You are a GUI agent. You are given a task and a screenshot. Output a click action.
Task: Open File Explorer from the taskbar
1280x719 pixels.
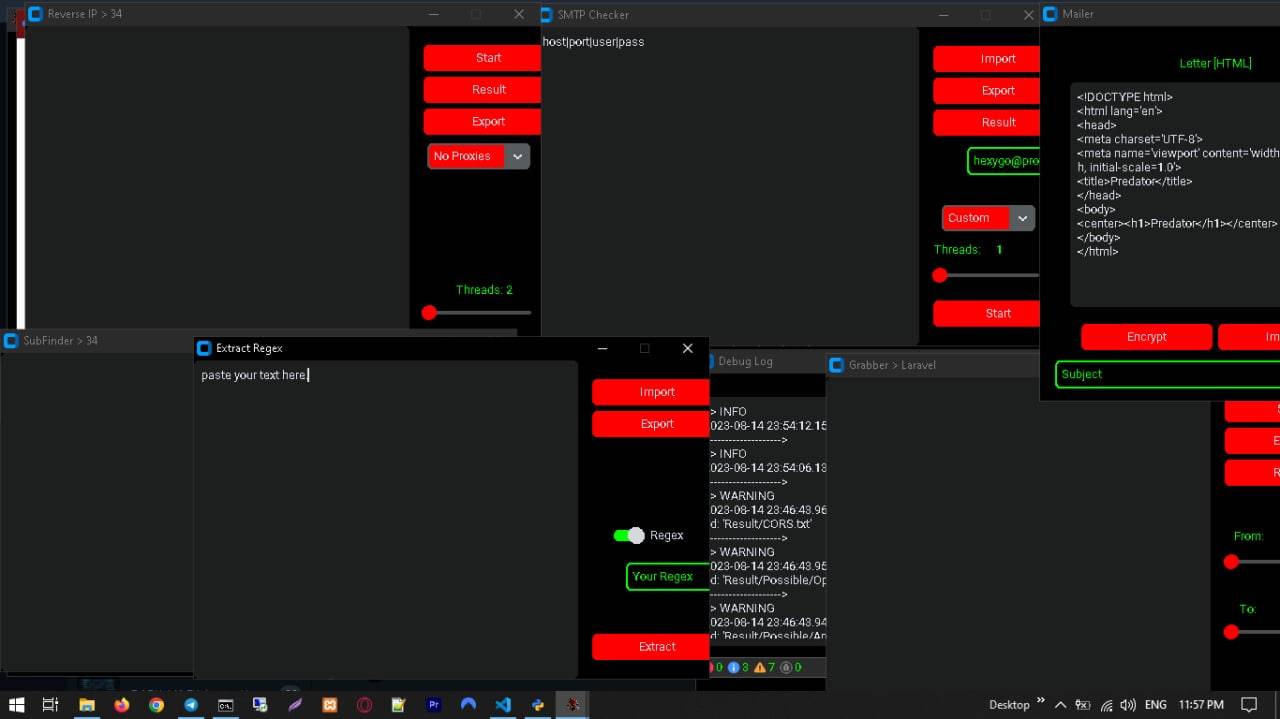pos(87,705)
